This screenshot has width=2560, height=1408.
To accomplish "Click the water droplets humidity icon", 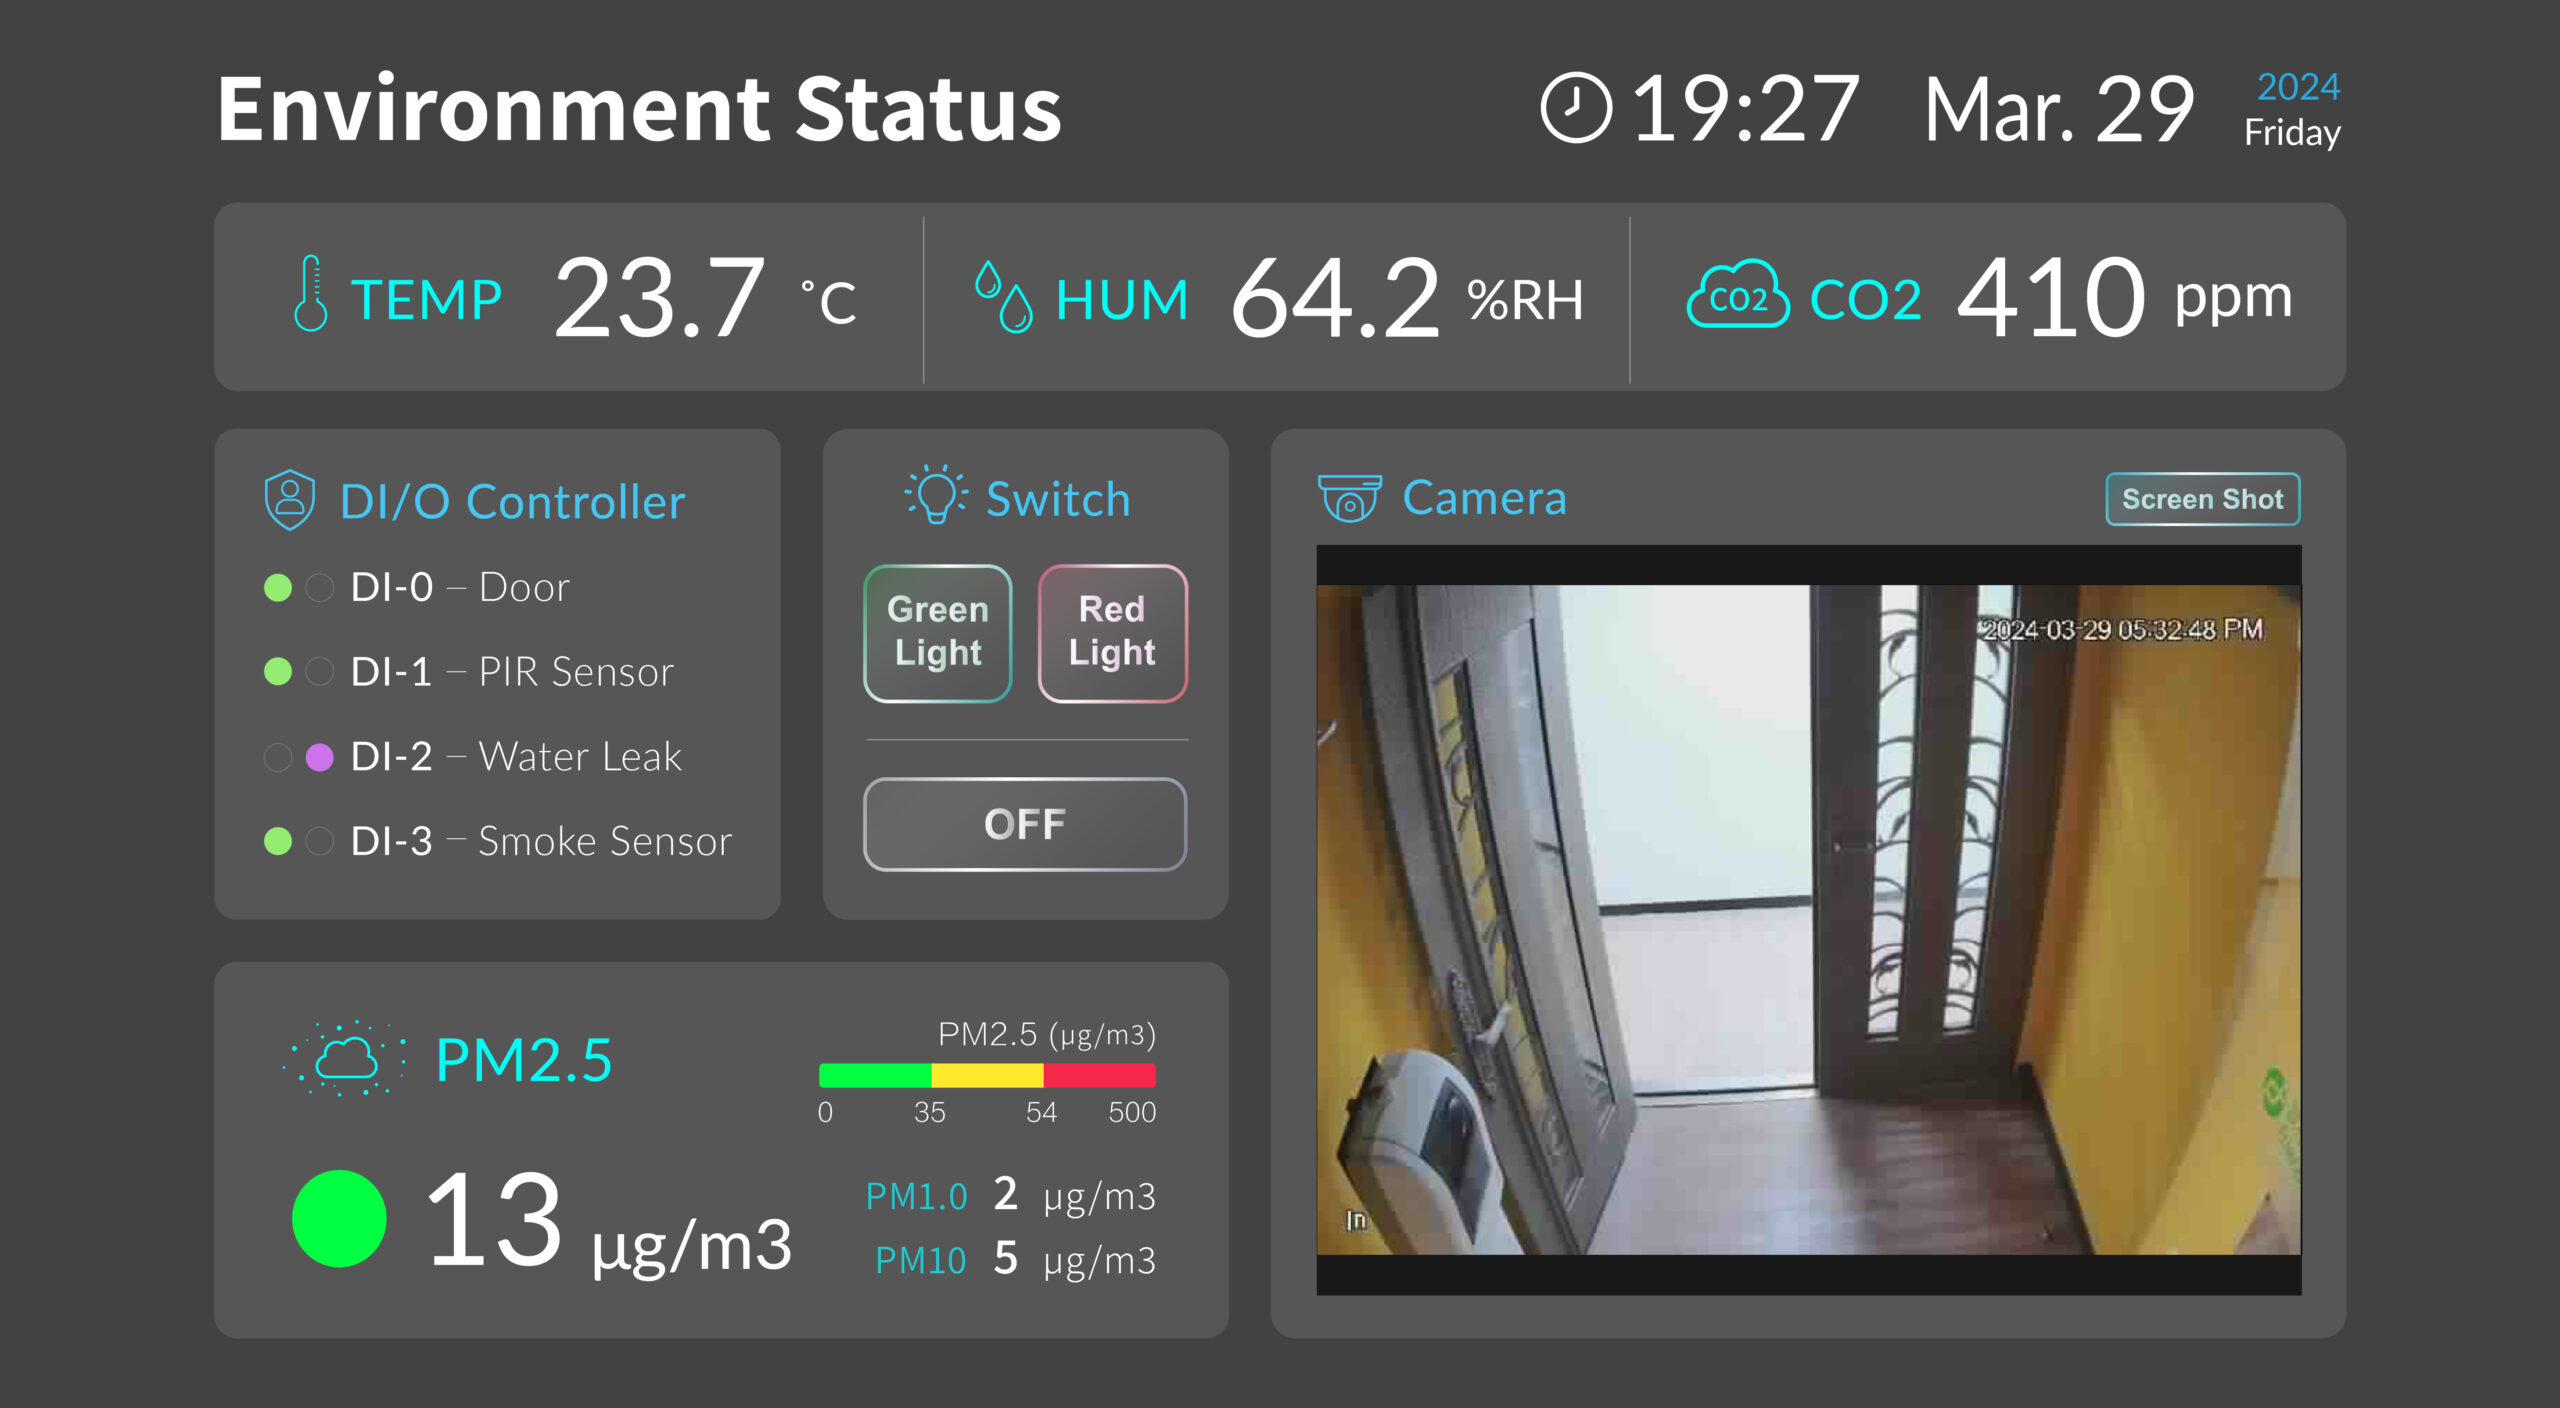I will [x=1003, y=296].
